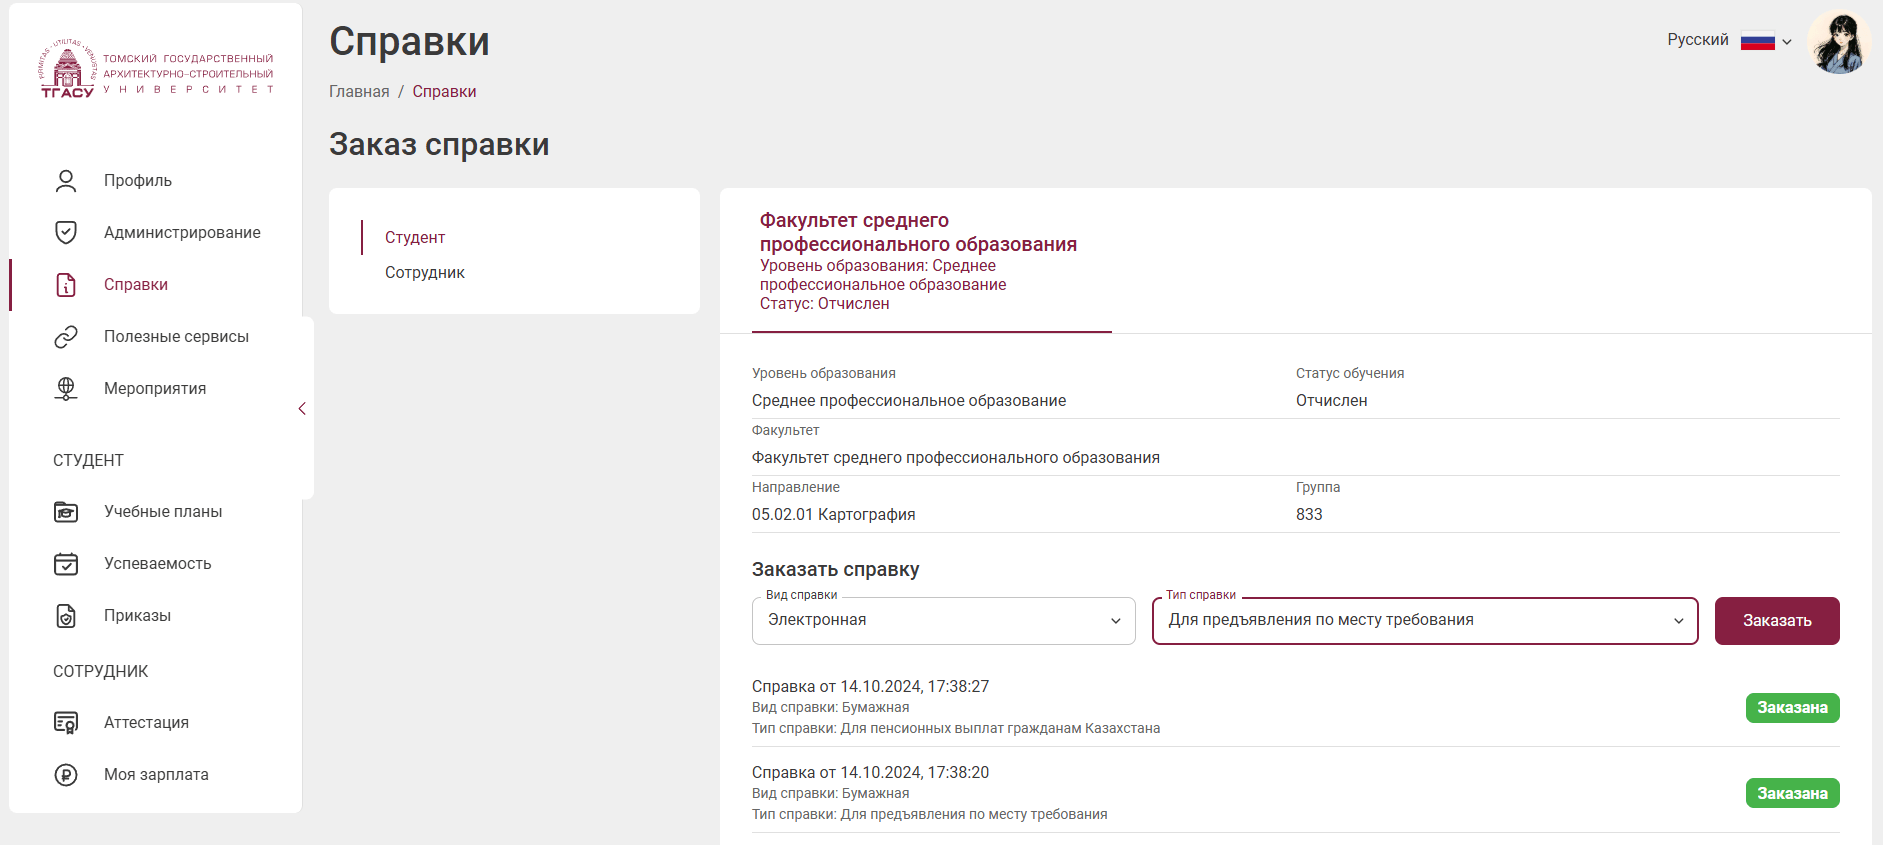Click the Profile person icon in sidebar
Image resolution: width=1883 pixels, height=845 pixels.
[x=66, y=181]
